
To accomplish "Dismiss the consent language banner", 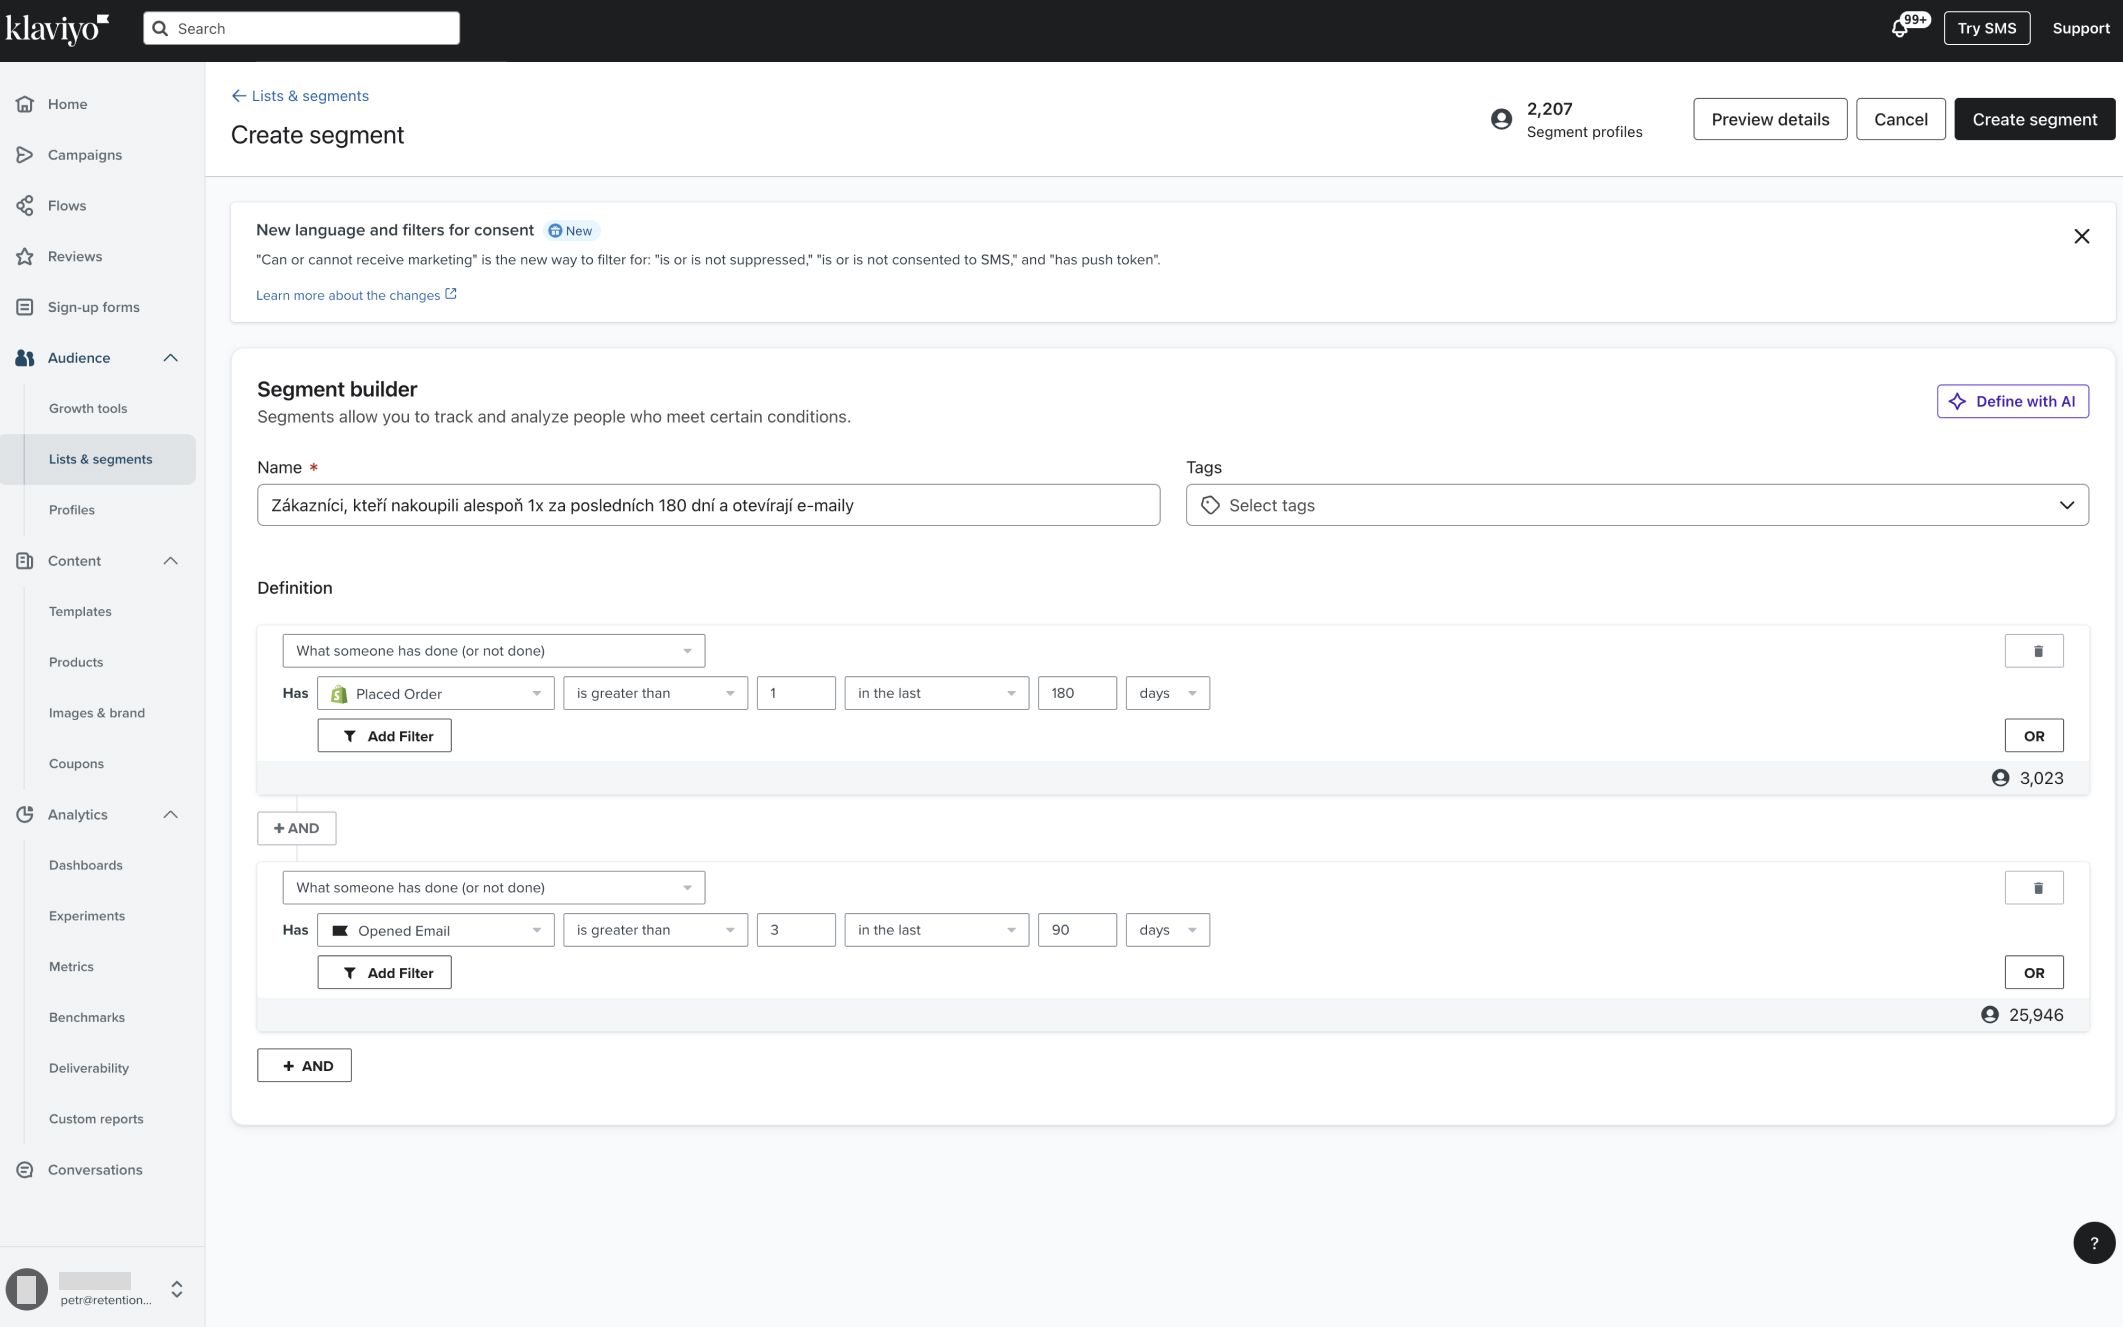I will (x=2082, y=236).
